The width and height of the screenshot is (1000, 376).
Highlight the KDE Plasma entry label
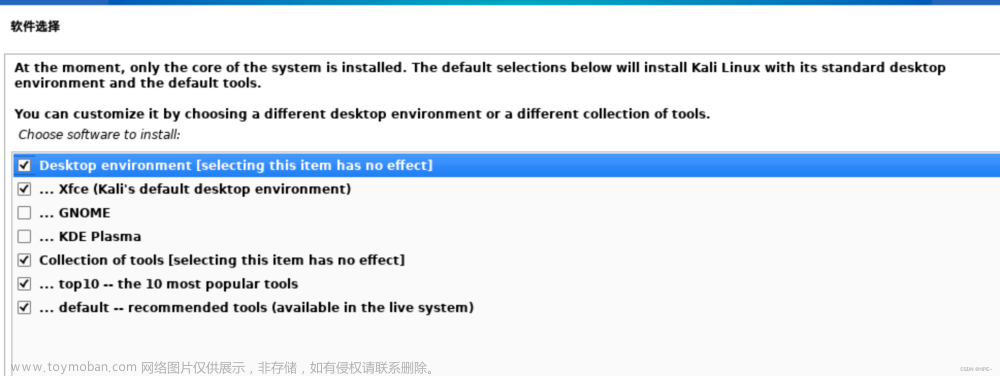(x=90, y=236)
